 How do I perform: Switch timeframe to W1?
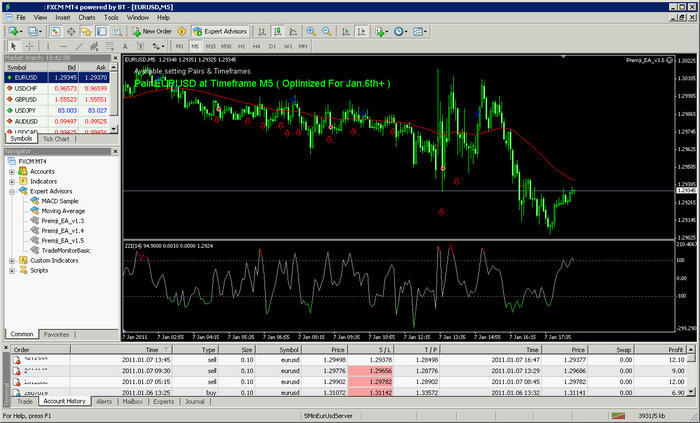(288, 46)
